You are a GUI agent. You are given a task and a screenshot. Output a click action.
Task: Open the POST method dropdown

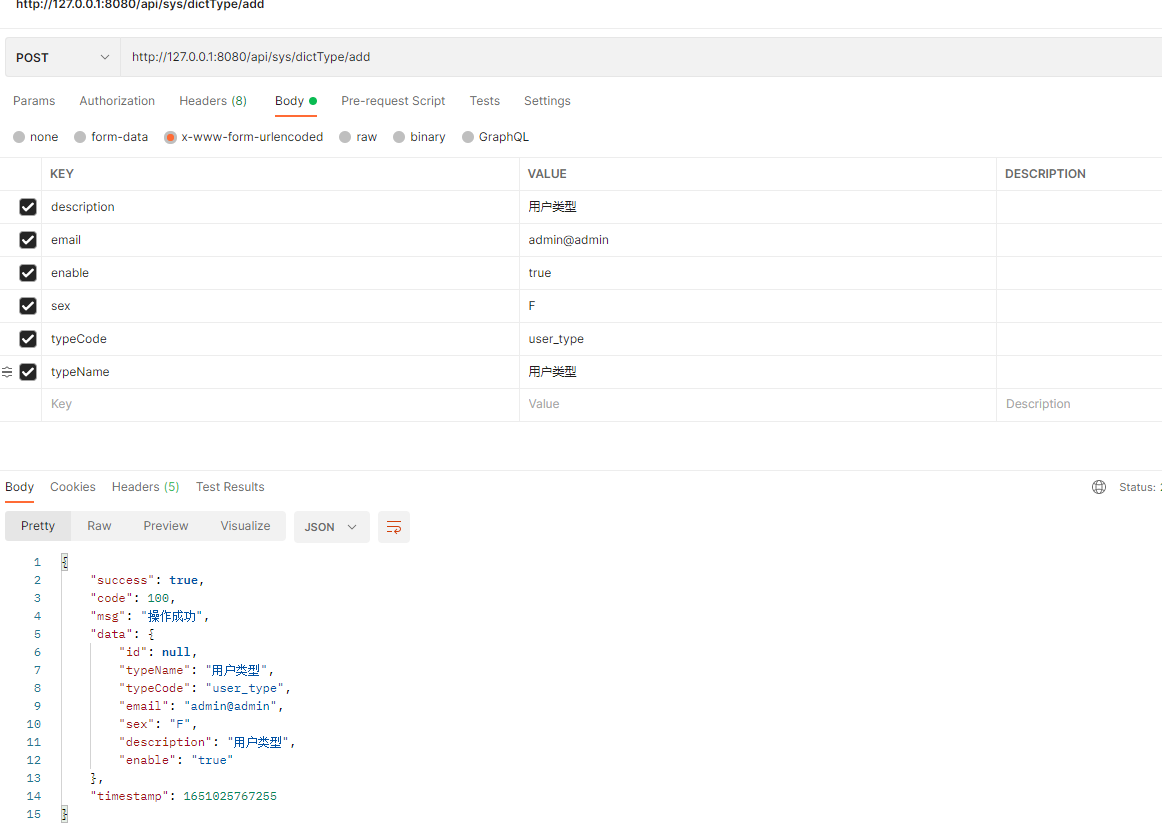[x=62, y=58]
